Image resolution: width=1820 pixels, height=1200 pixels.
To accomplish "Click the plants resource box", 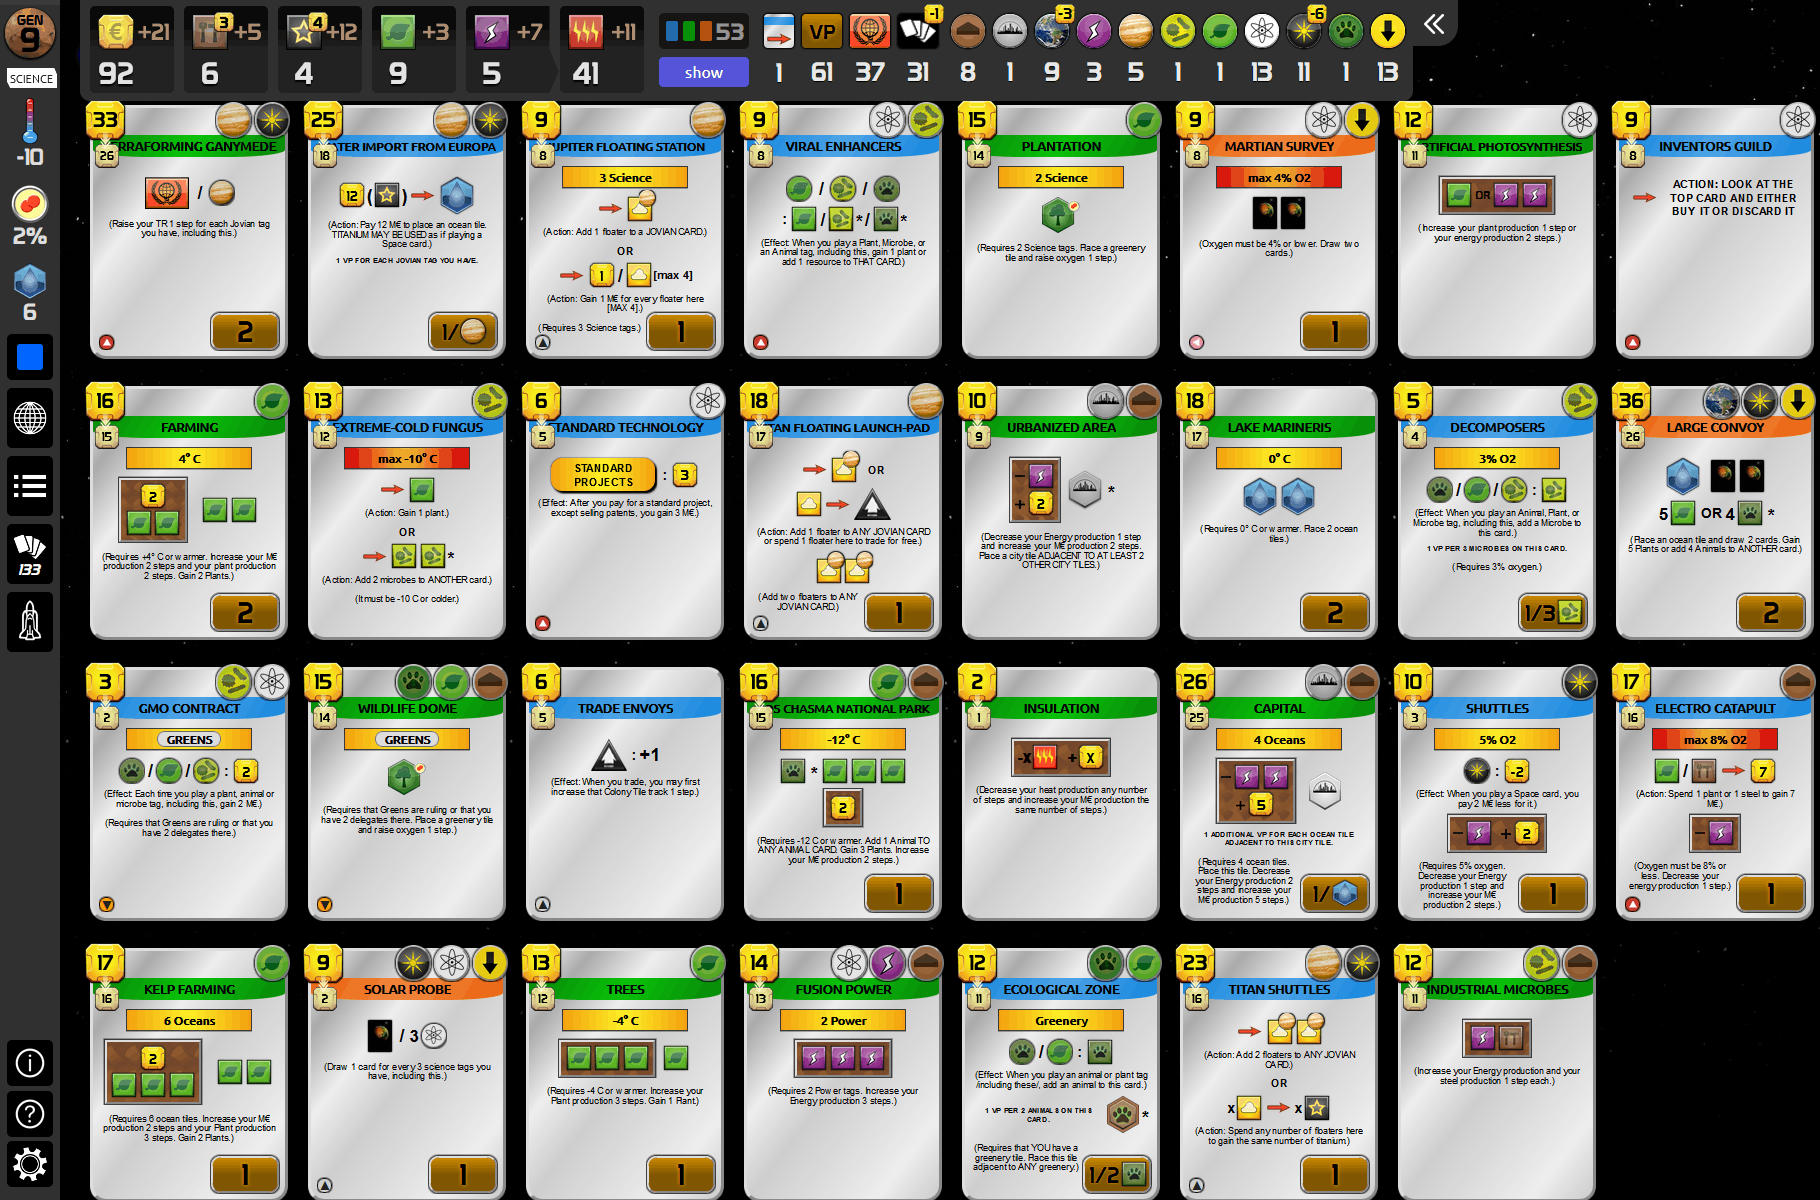I will [x=414, y=50].
